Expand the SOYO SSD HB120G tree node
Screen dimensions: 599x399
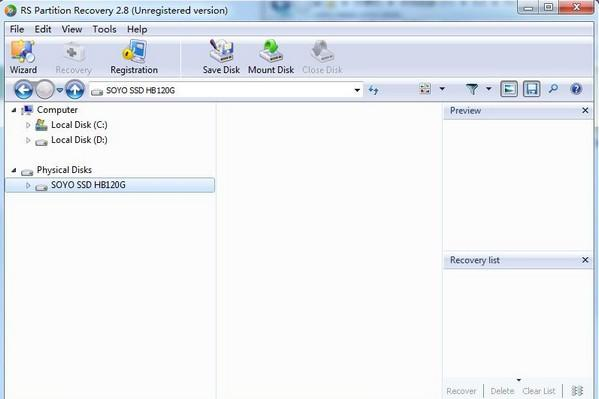tap(28, 185)
